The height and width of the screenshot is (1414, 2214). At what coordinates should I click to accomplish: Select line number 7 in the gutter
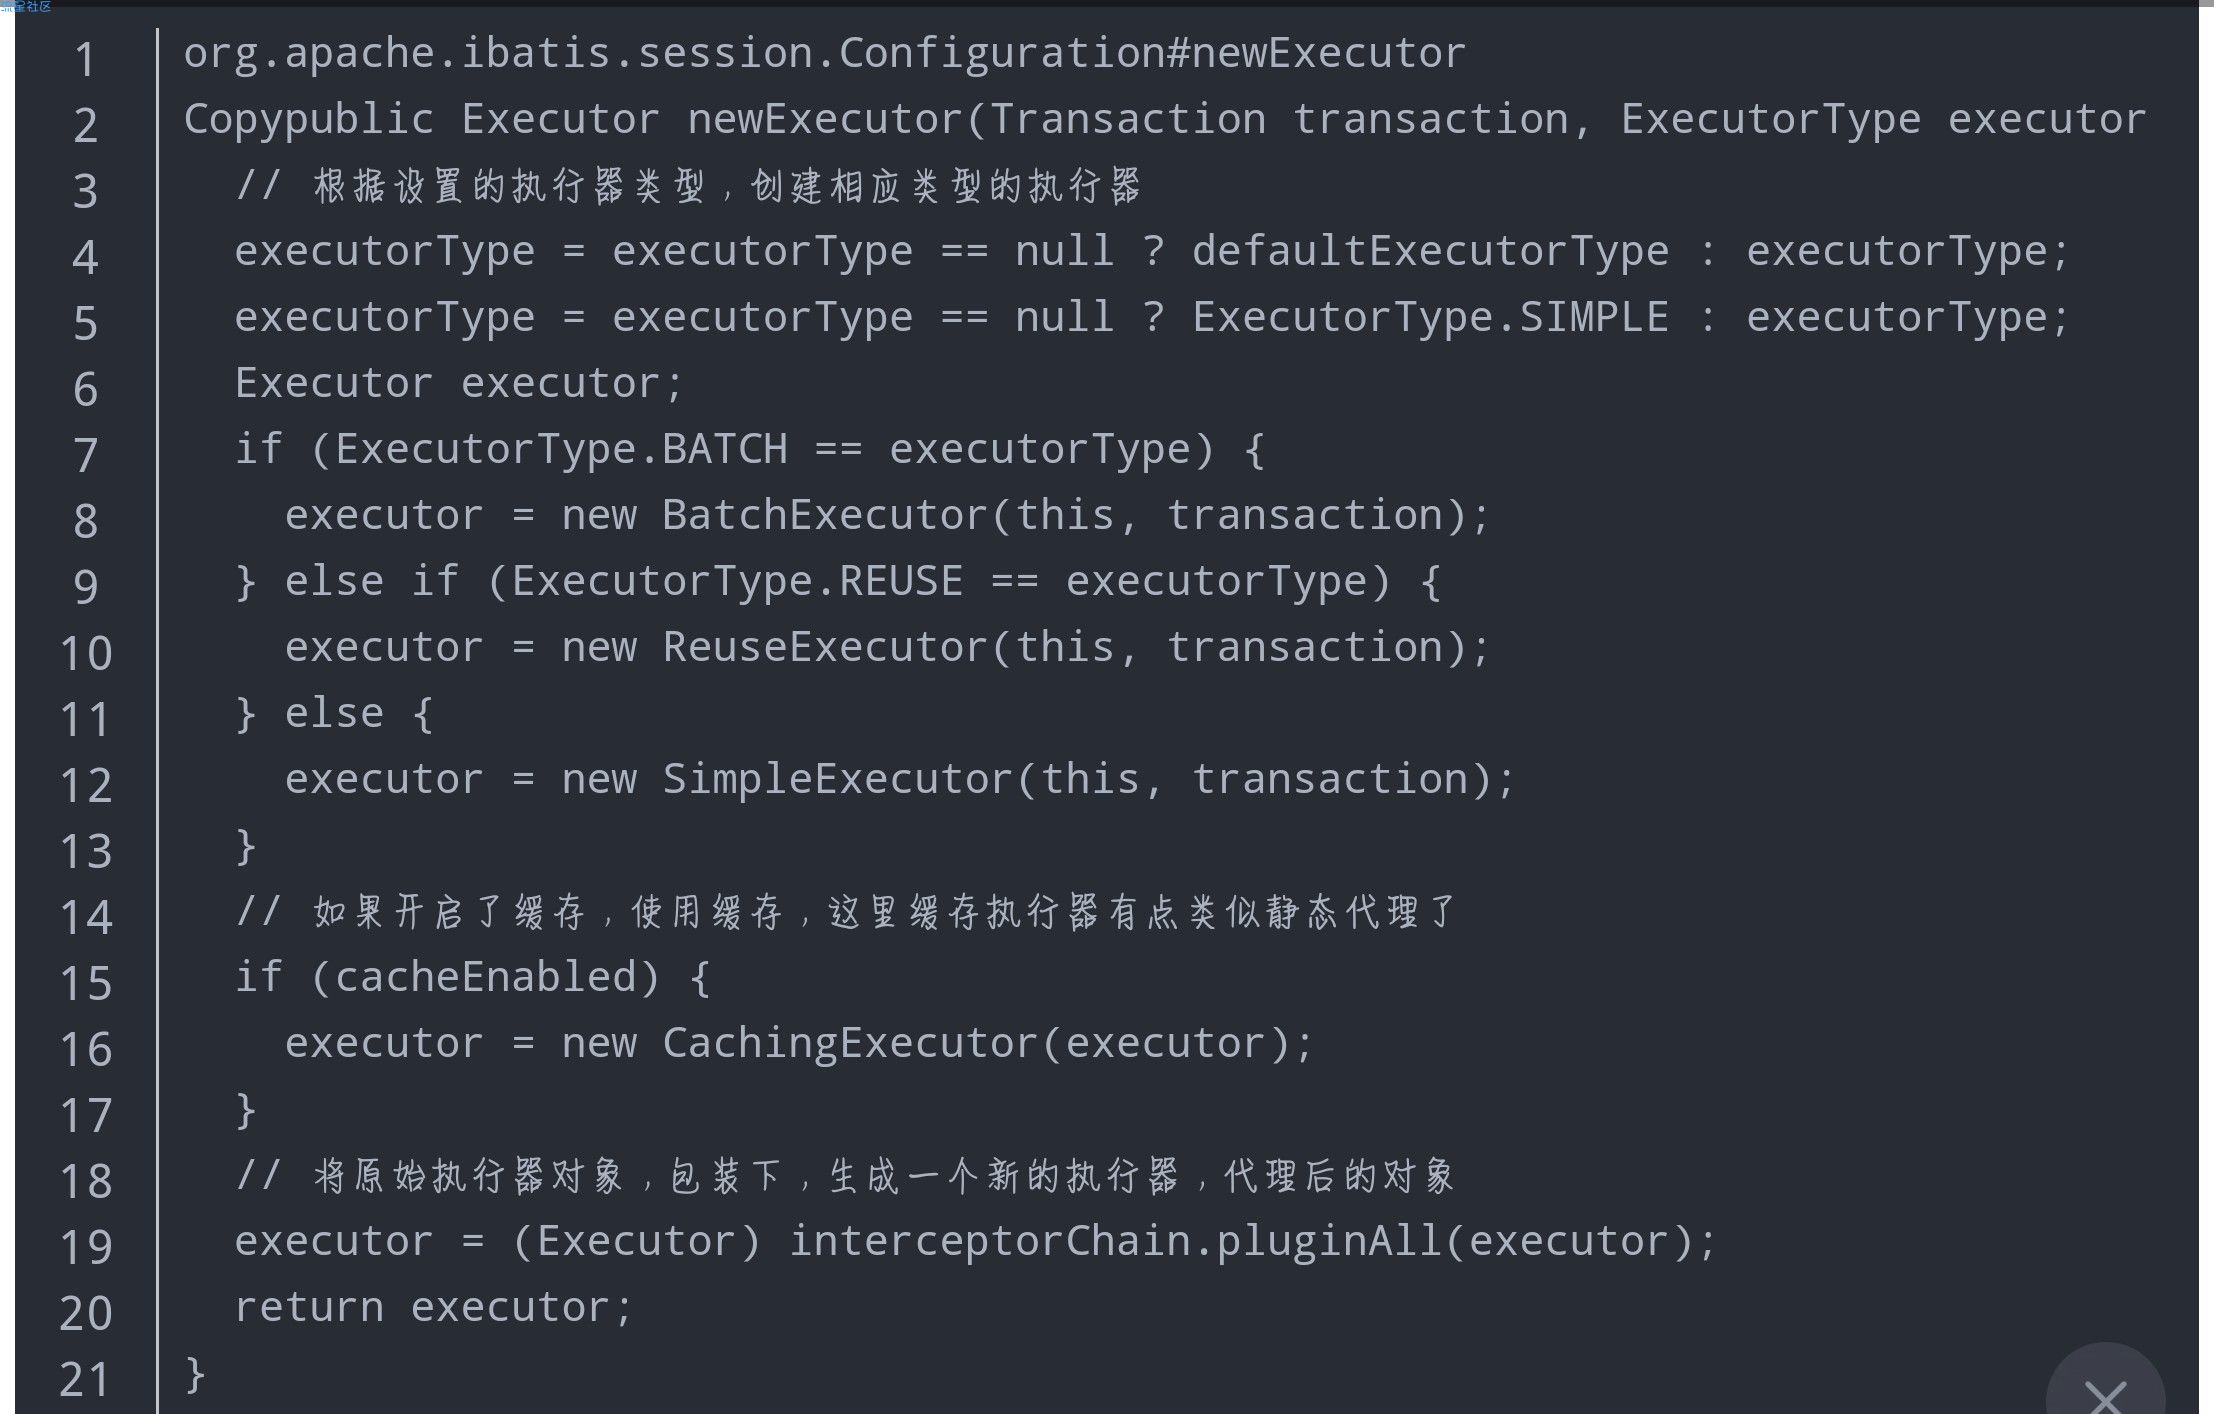click(85, 455)
